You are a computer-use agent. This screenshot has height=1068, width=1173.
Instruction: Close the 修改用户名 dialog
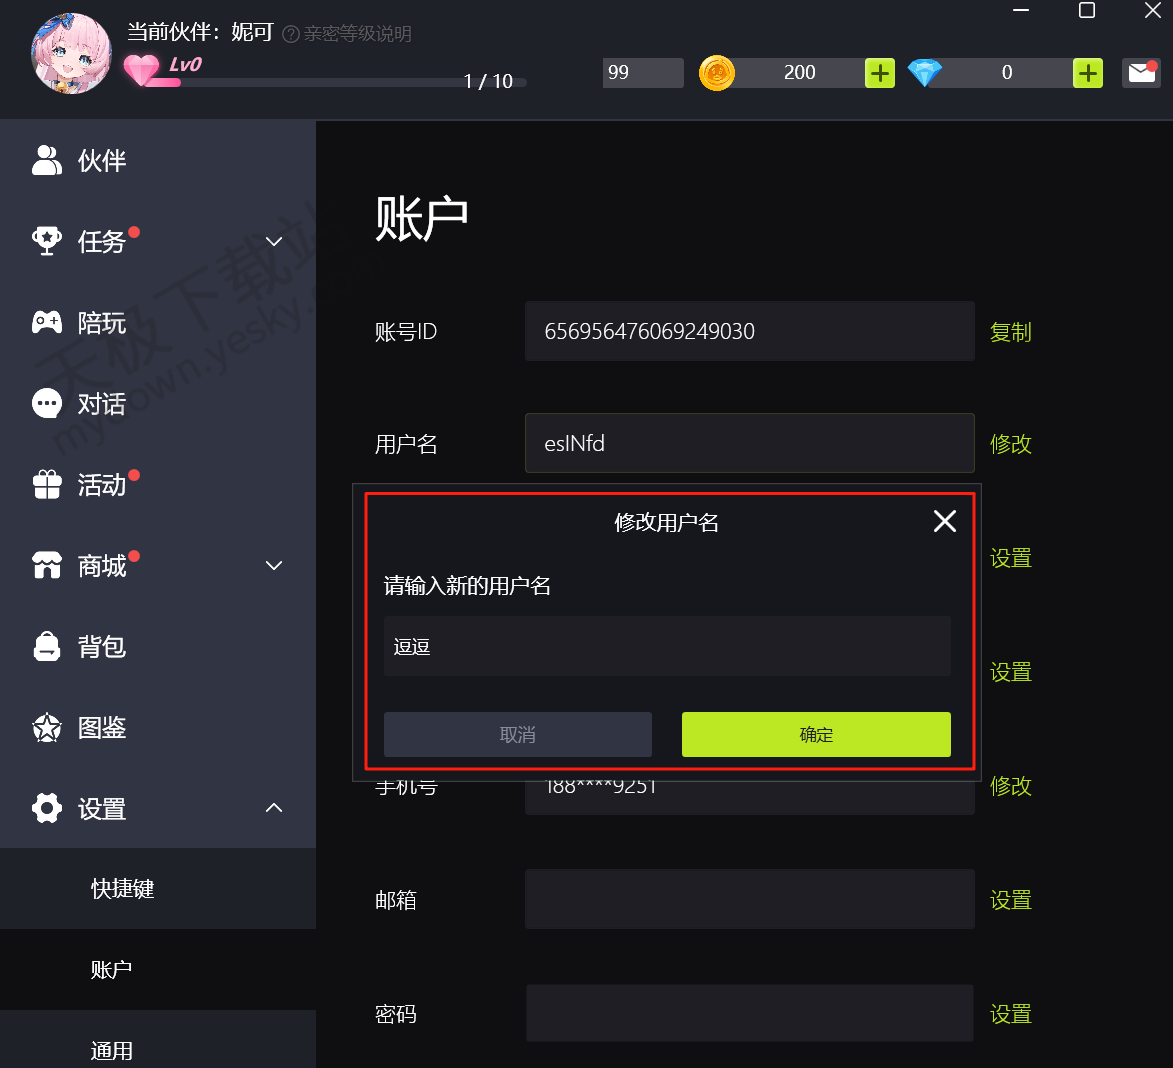pyautogui.click(x=945, y=521)
